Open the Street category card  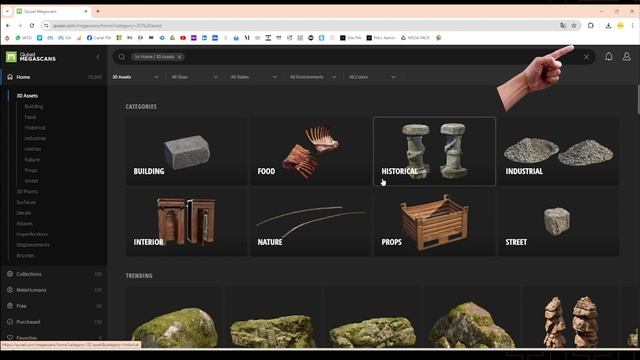(559, 222)
